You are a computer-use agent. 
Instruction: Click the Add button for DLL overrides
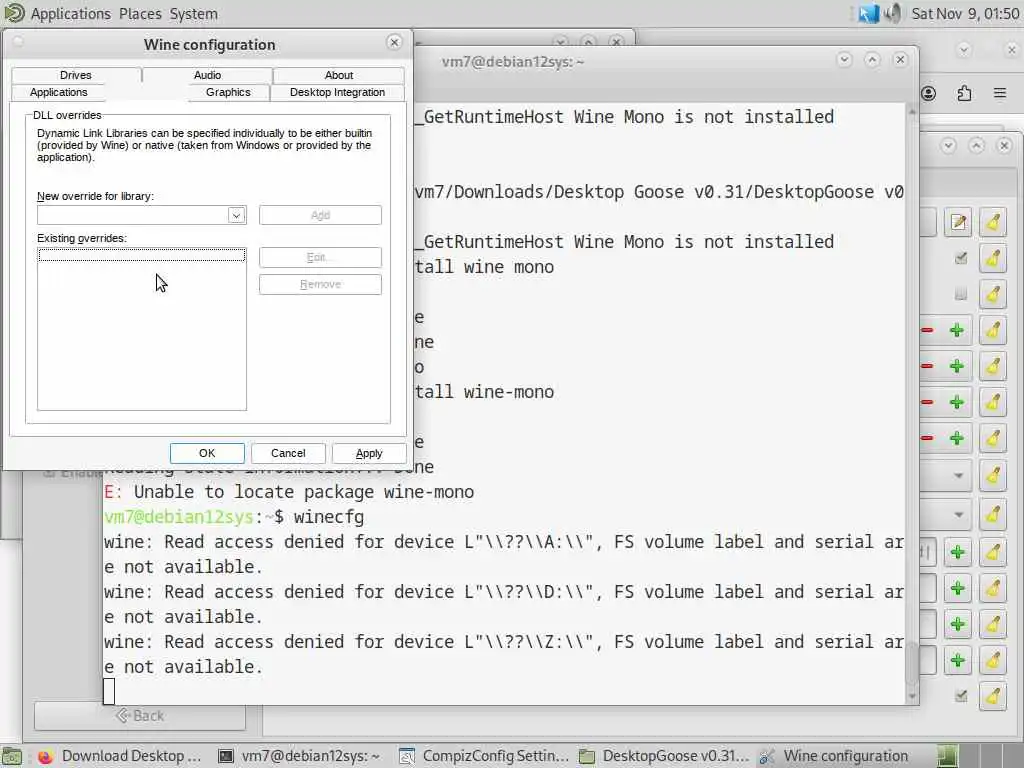(x=320, y=215)
